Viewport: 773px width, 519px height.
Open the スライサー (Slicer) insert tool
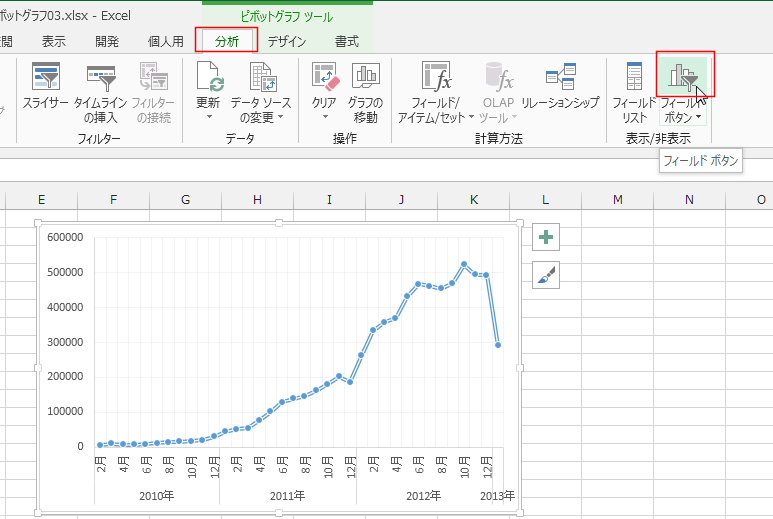(45, 76)
